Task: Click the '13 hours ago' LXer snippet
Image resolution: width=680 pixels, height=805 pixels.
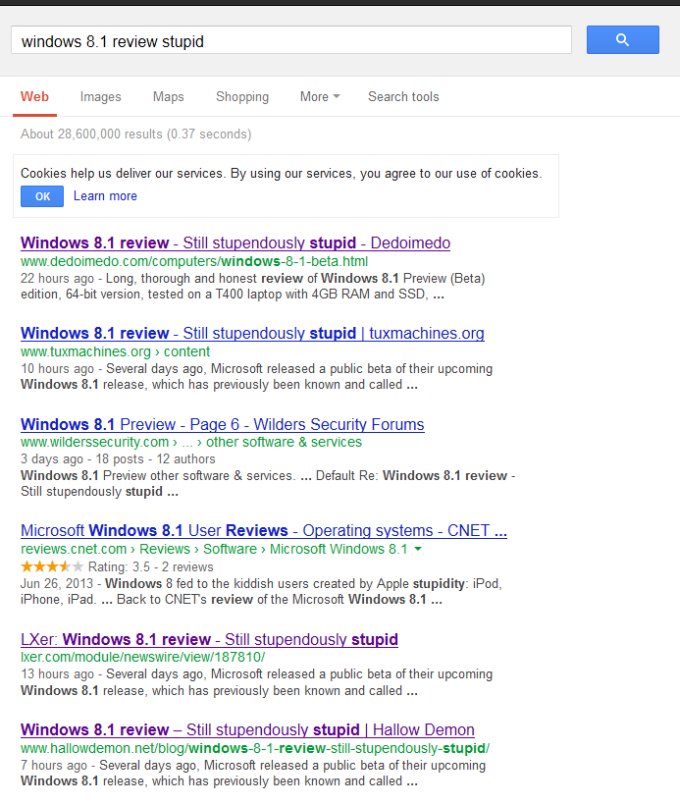Action: [257, 682]
